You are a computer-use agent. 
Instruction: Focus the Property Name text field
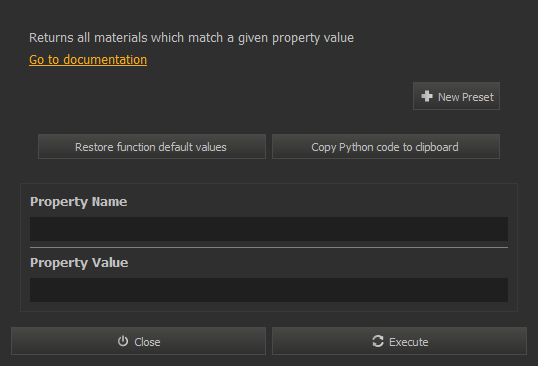tap(269, 229)
